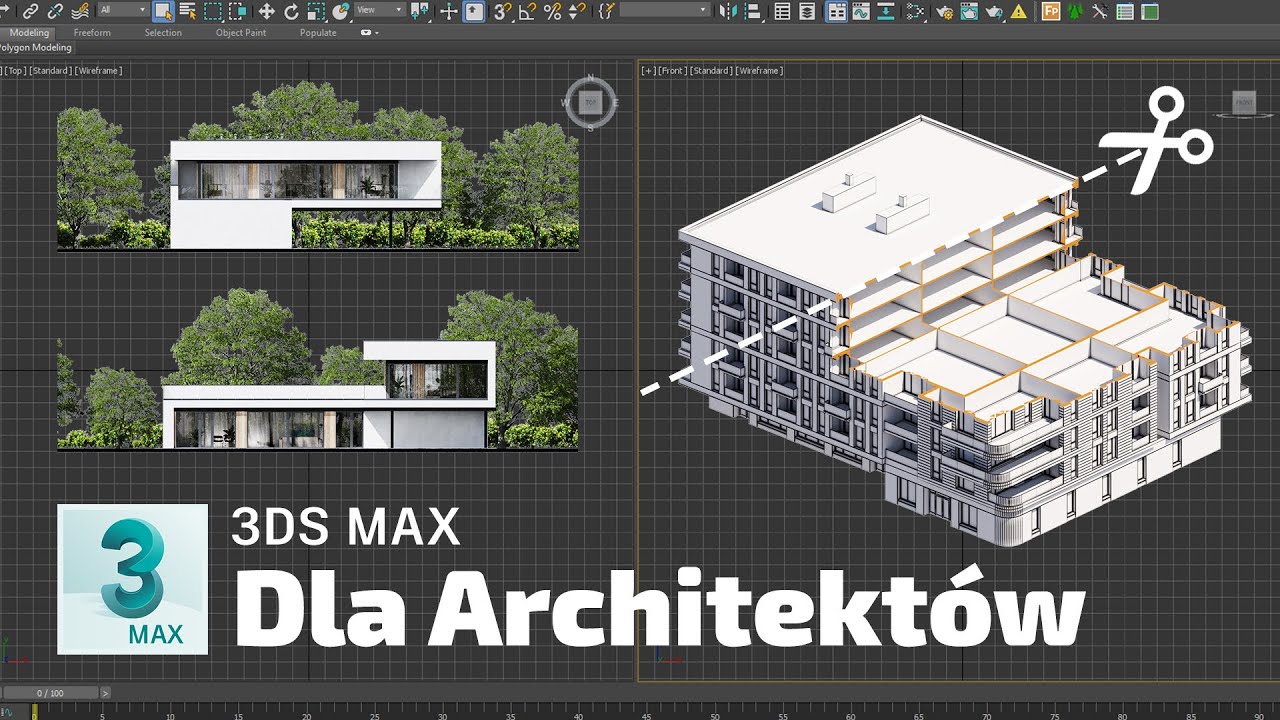Activate Select and Place tool
The height and width of the screenshot is (720, 1280).
341,11
